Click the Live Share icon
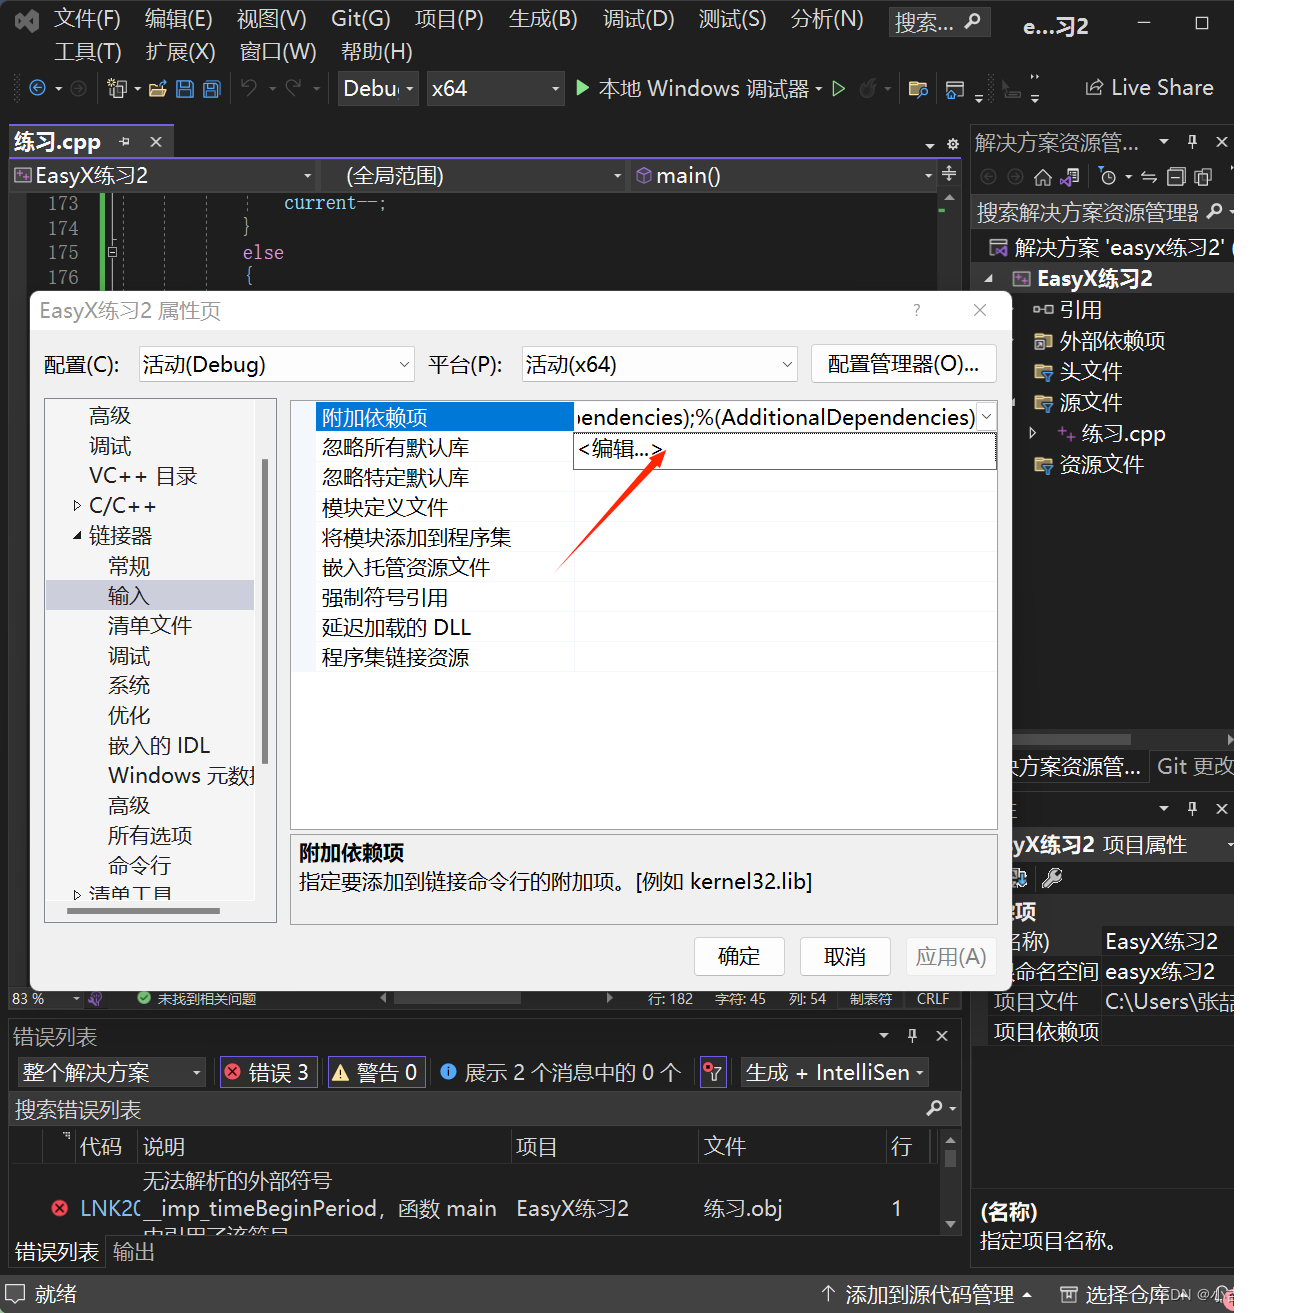 (x=1094, y=88)
